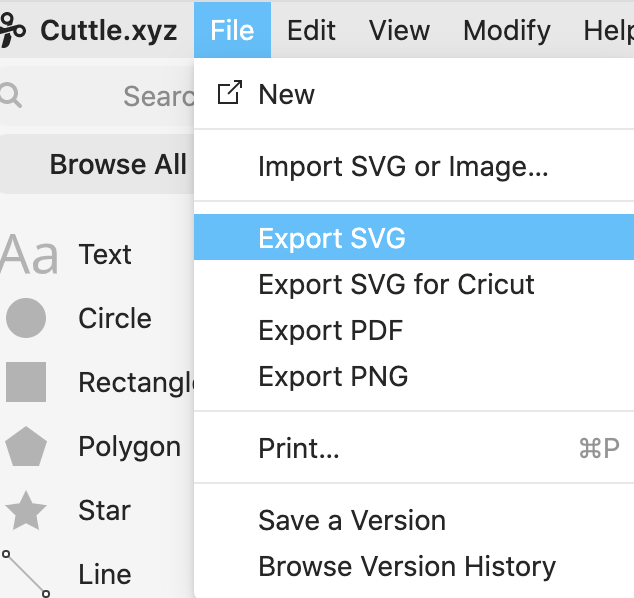Image resolution: width=634 pixels, height=598 pixels.
Task: Open the Modify menu
Action: 506,31
